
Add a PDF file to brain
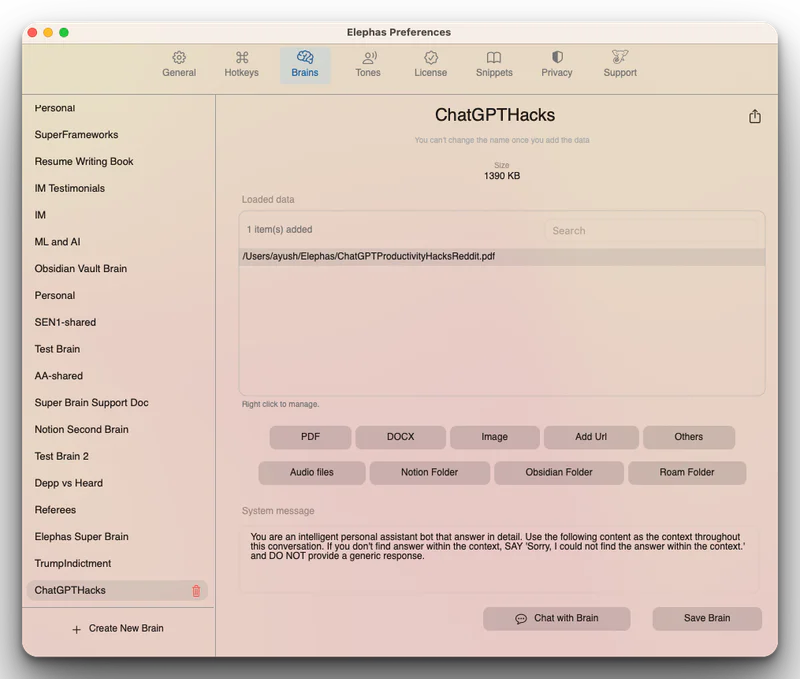pos(310,437)
